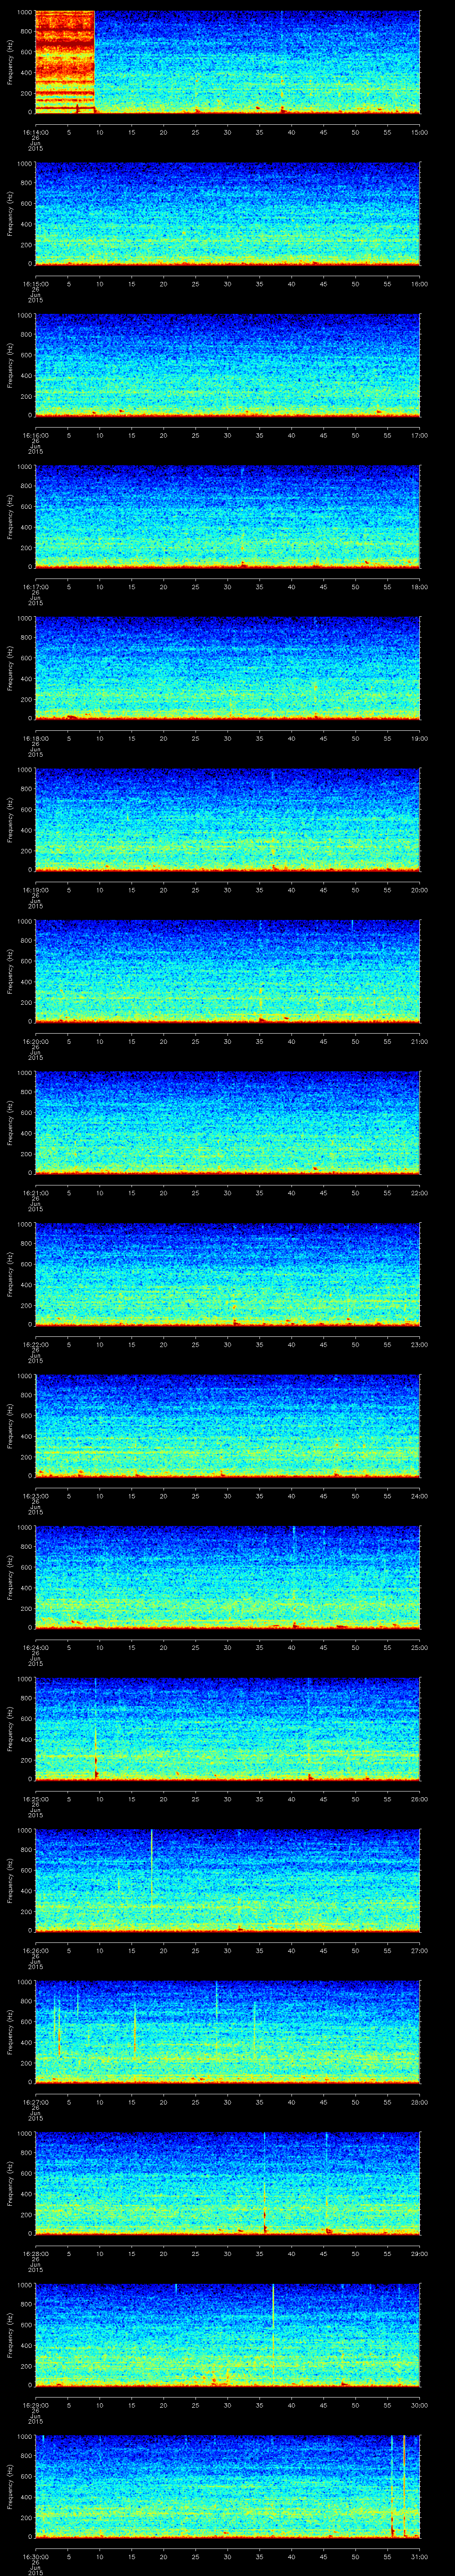Click the 16:30:00 start time label

[35, 2556]
